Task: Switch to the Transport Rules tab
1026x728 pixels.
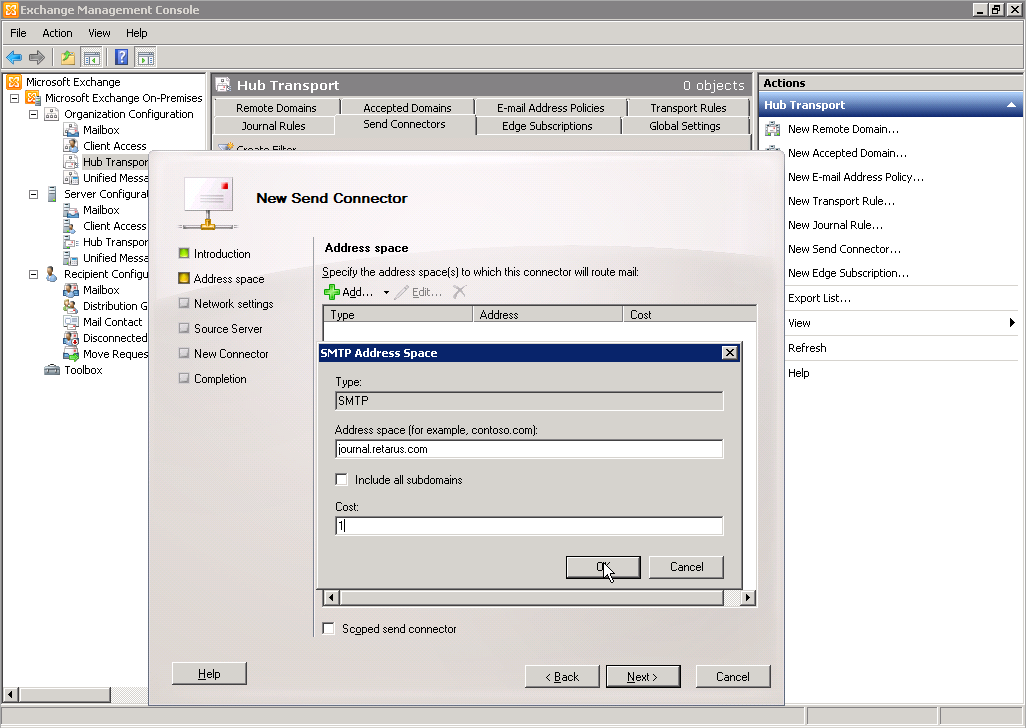Action: click(688, 108)
